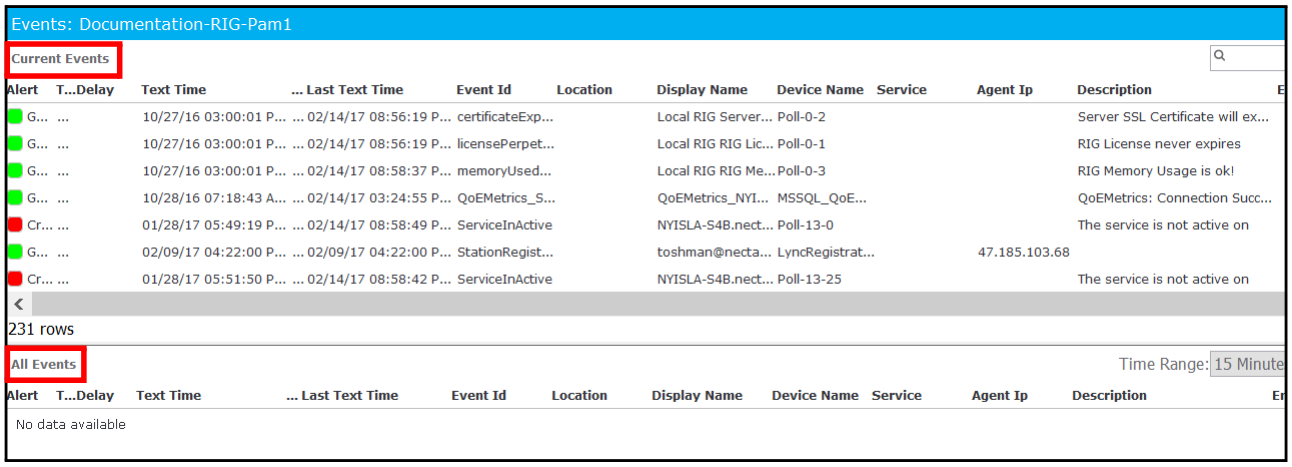Click display name toshman@necta...
The image size is (1292, 467).
point(714,252)
